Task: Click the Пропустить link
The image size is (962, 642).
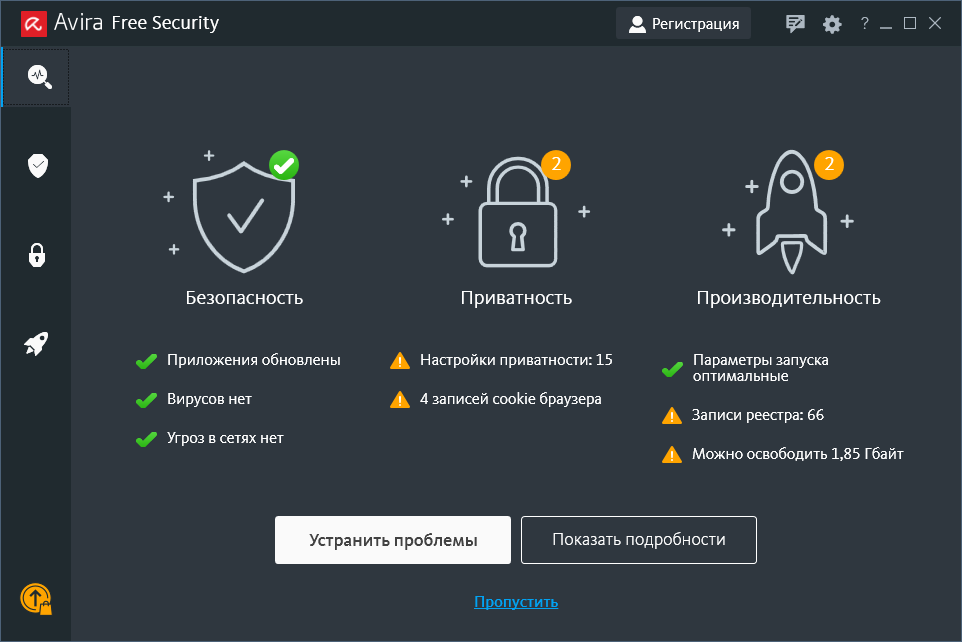Action: tap(516, 601)
